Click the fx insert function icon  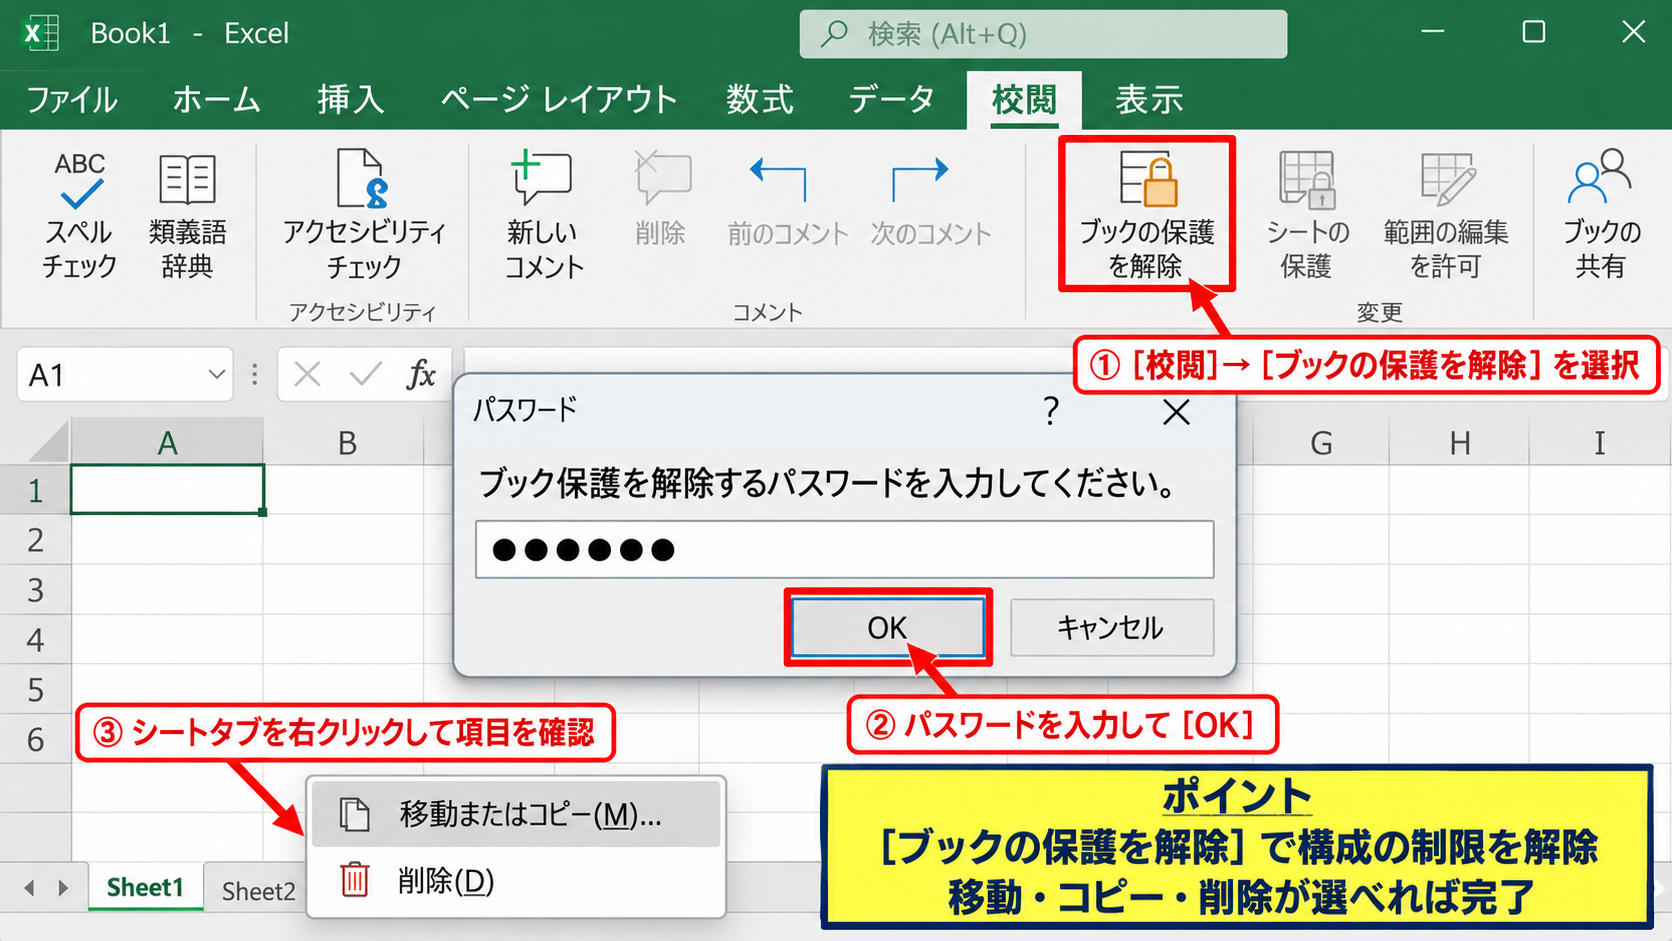click(x=421, y=375)
